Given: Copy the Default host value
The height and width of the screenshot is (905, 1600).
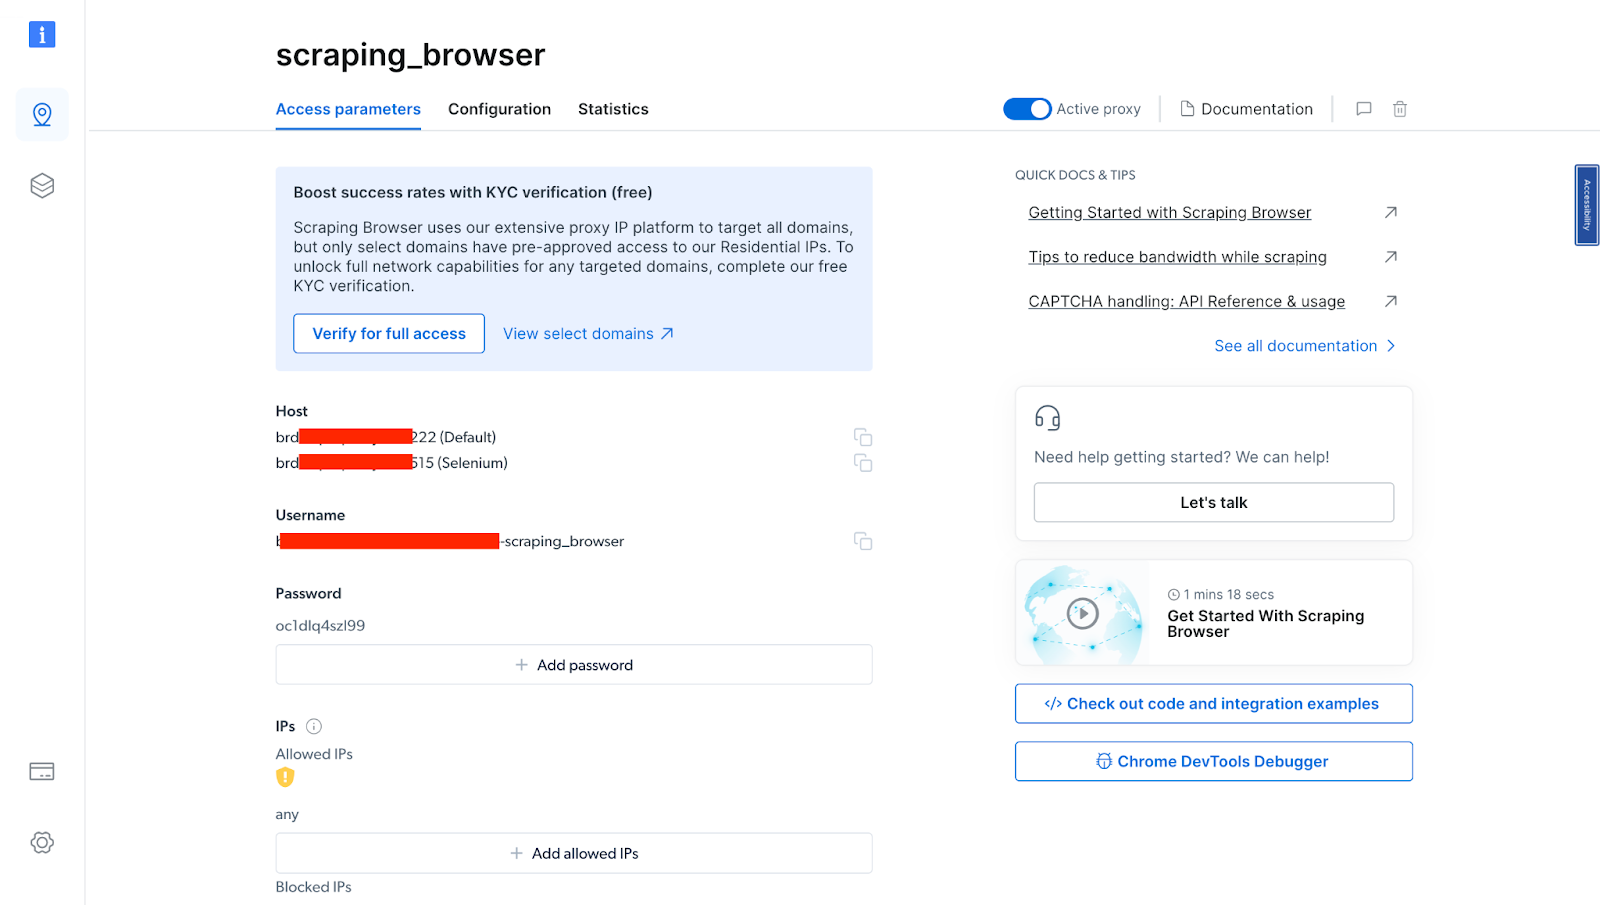Looking at the screenshot, I should pos(863,437).
